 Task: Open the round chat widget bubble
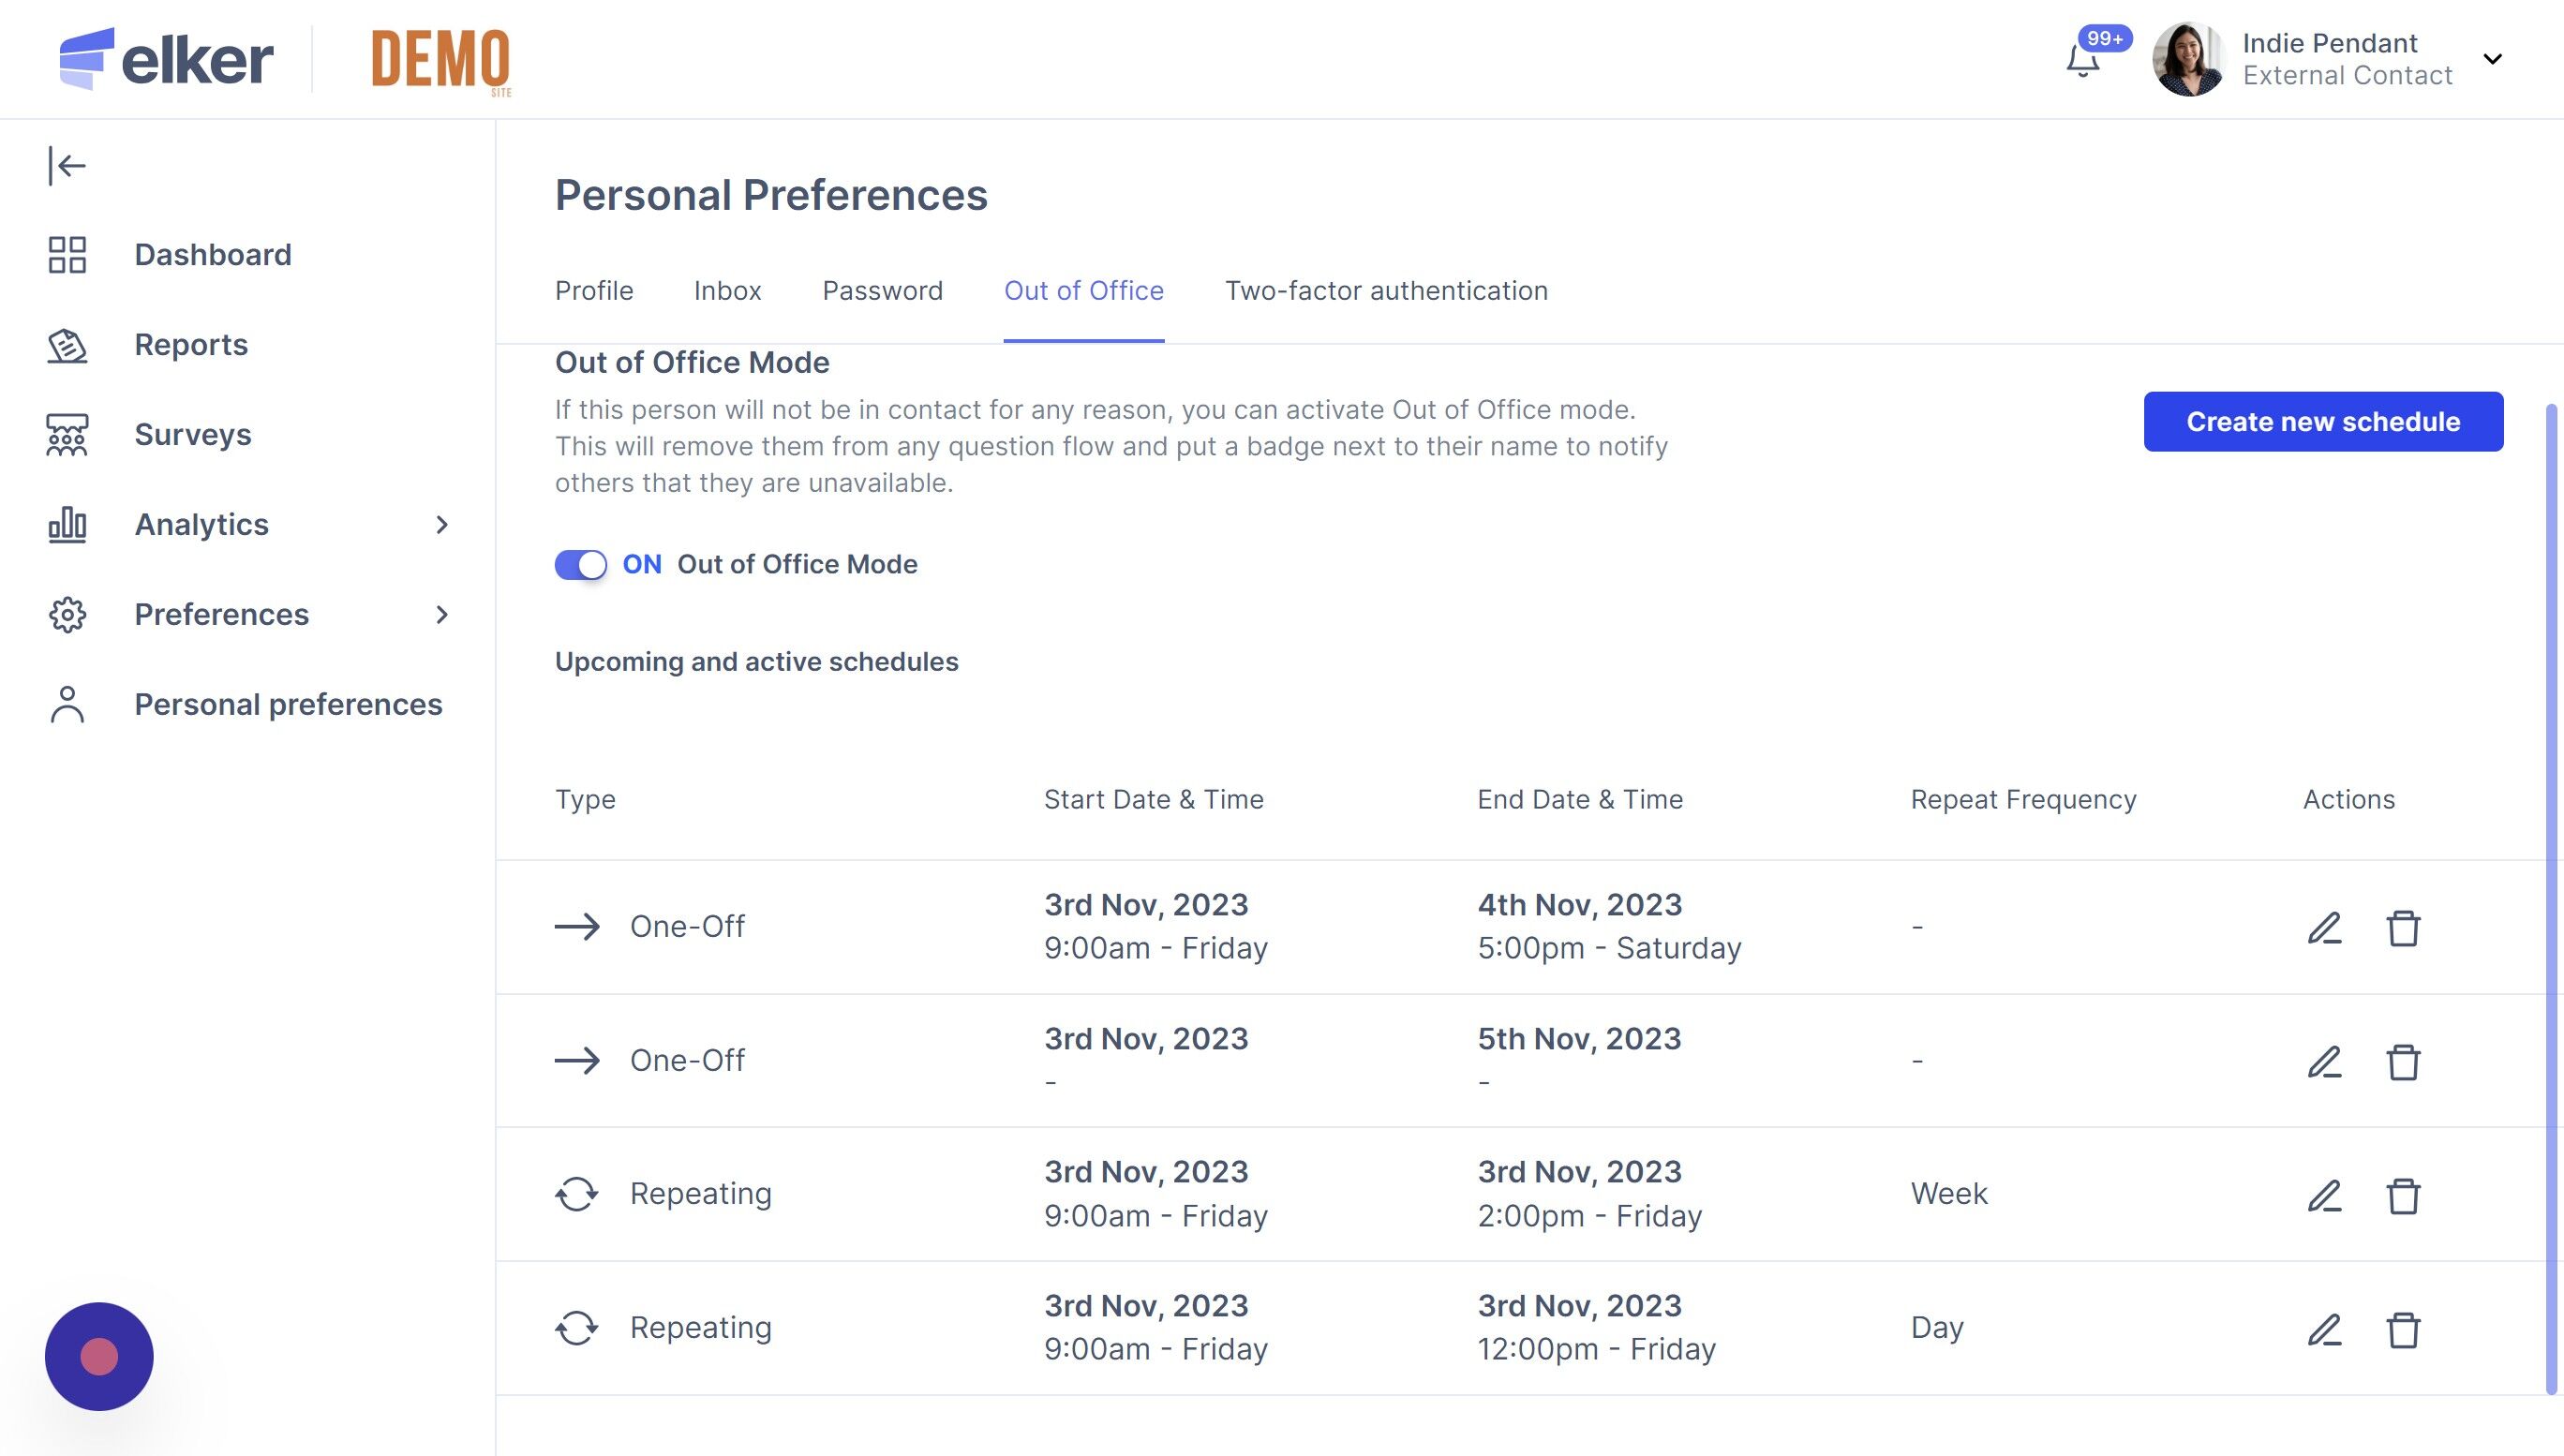(x=99, y=1356)
